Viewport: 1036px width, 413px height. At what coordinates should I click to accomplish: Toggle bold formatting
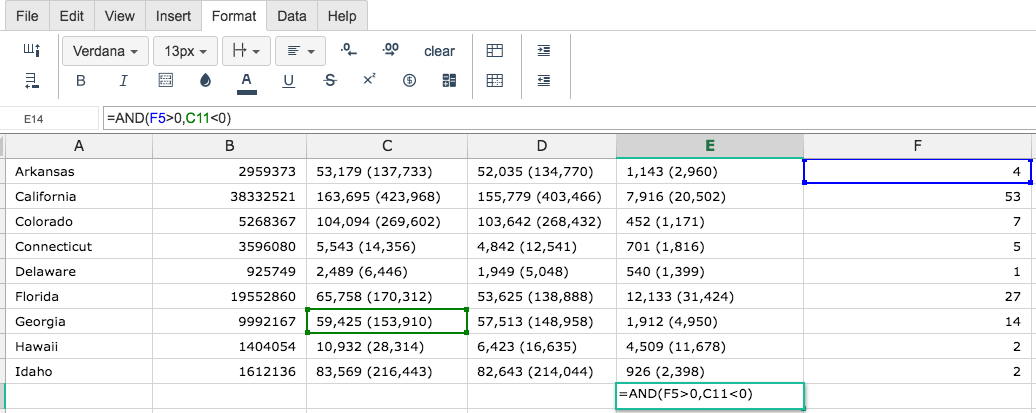[x=81, y=81]
